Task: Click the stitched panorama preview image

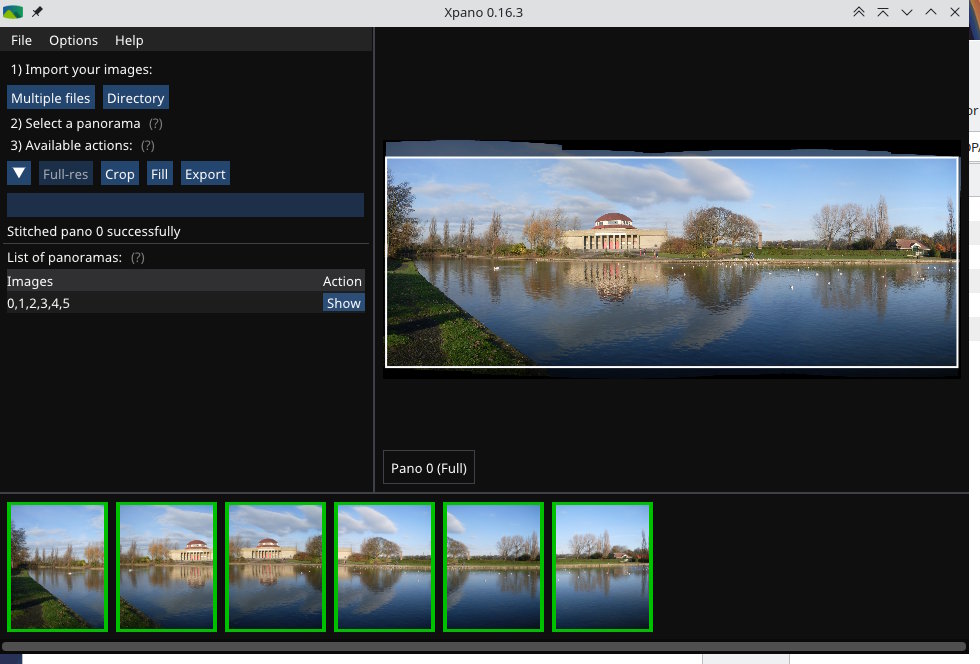Action: 671,261
